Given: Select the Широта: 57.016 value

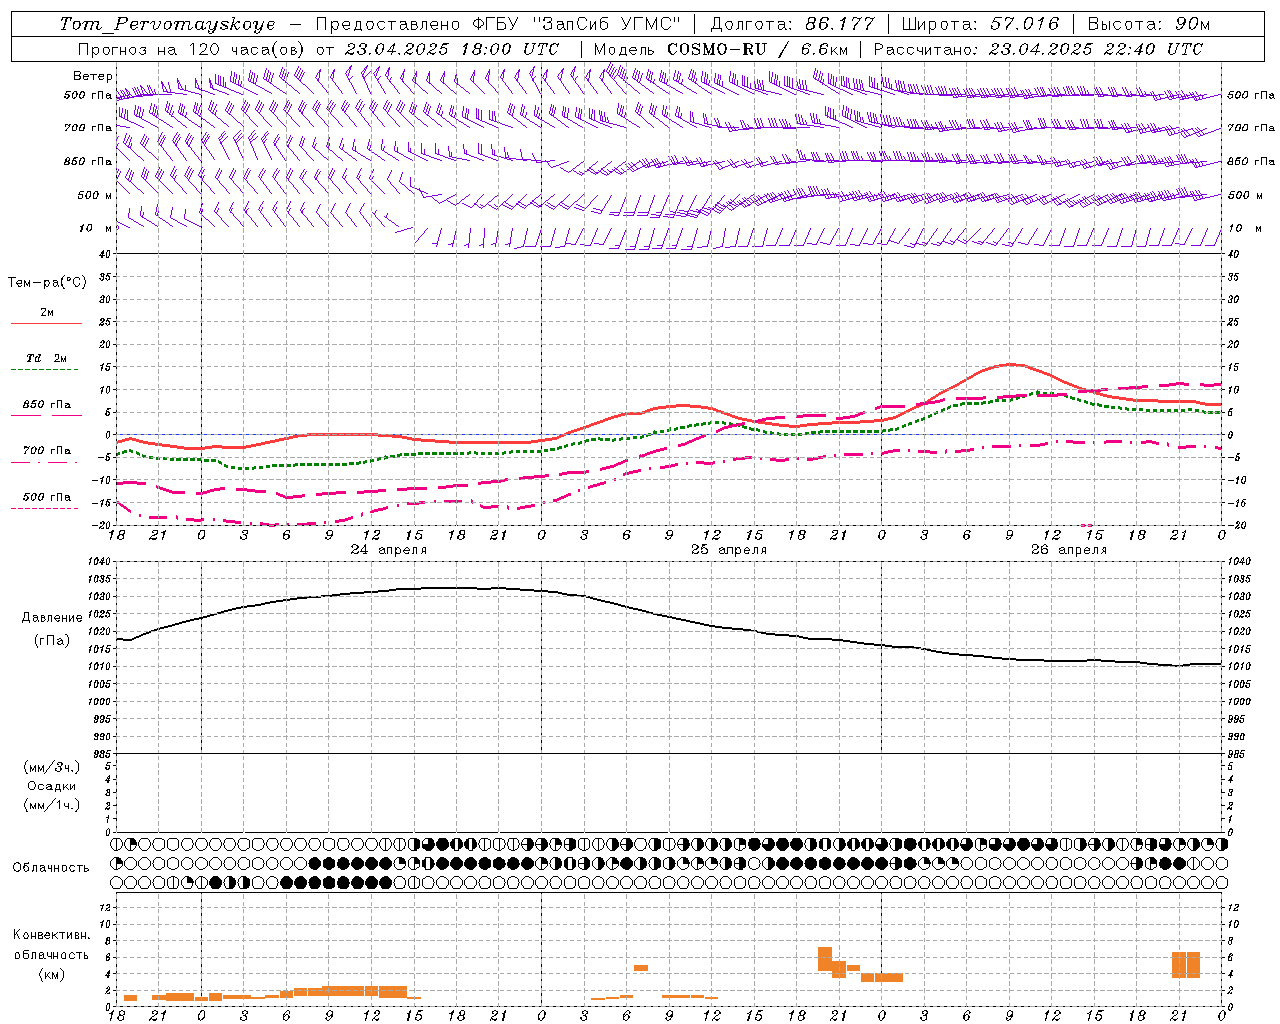Looking at the screenshot, I should (x=980, y=24).
